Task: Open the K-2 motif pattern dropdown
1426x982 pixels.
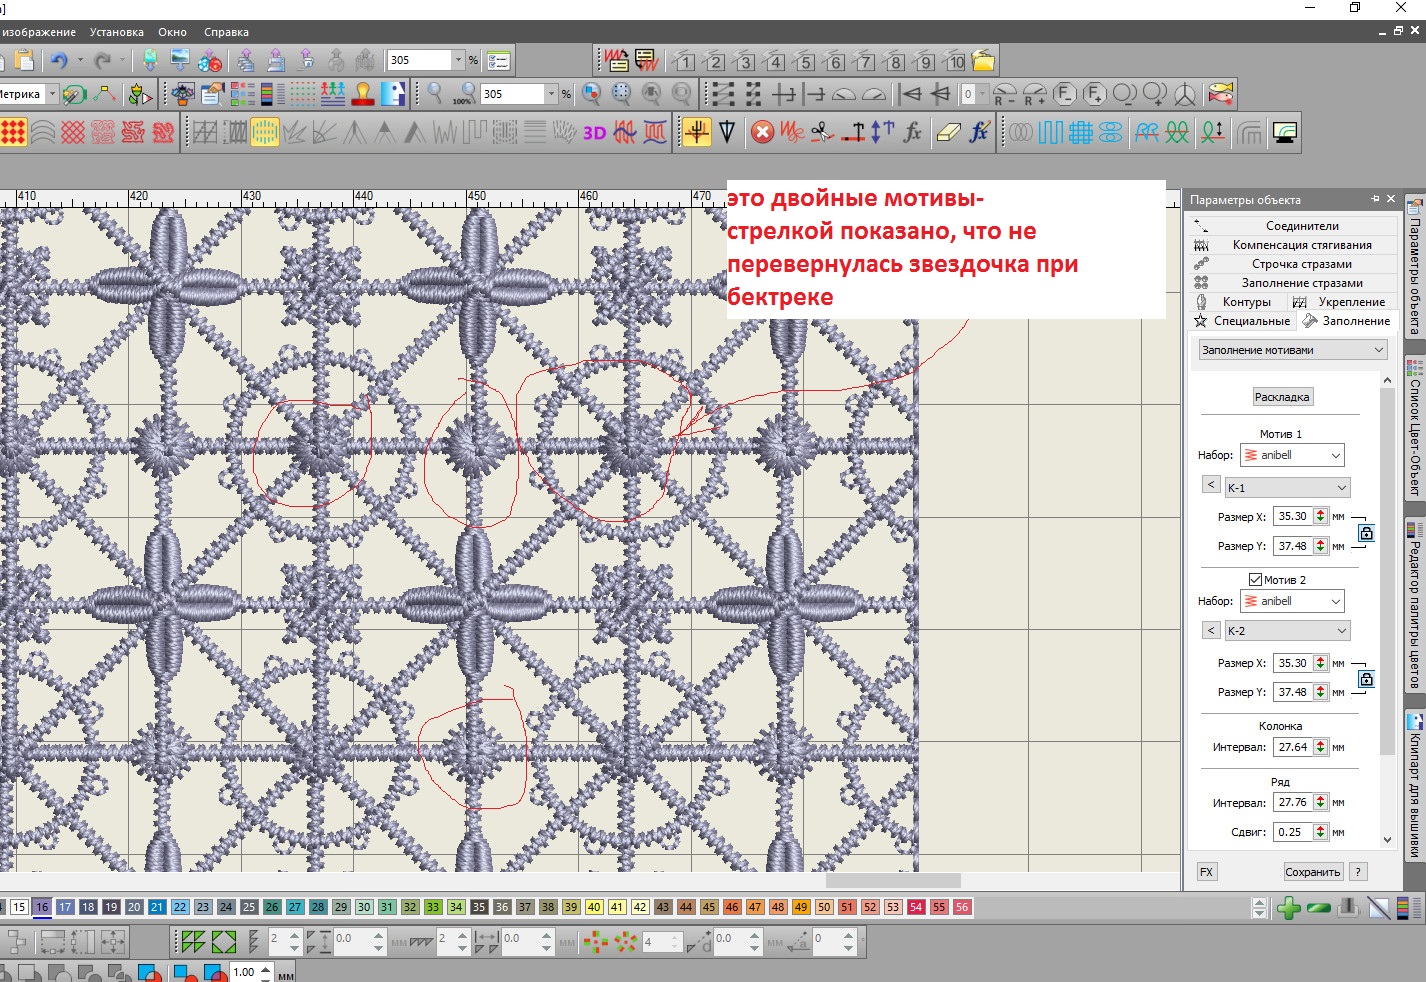Action: point(1287,631)
